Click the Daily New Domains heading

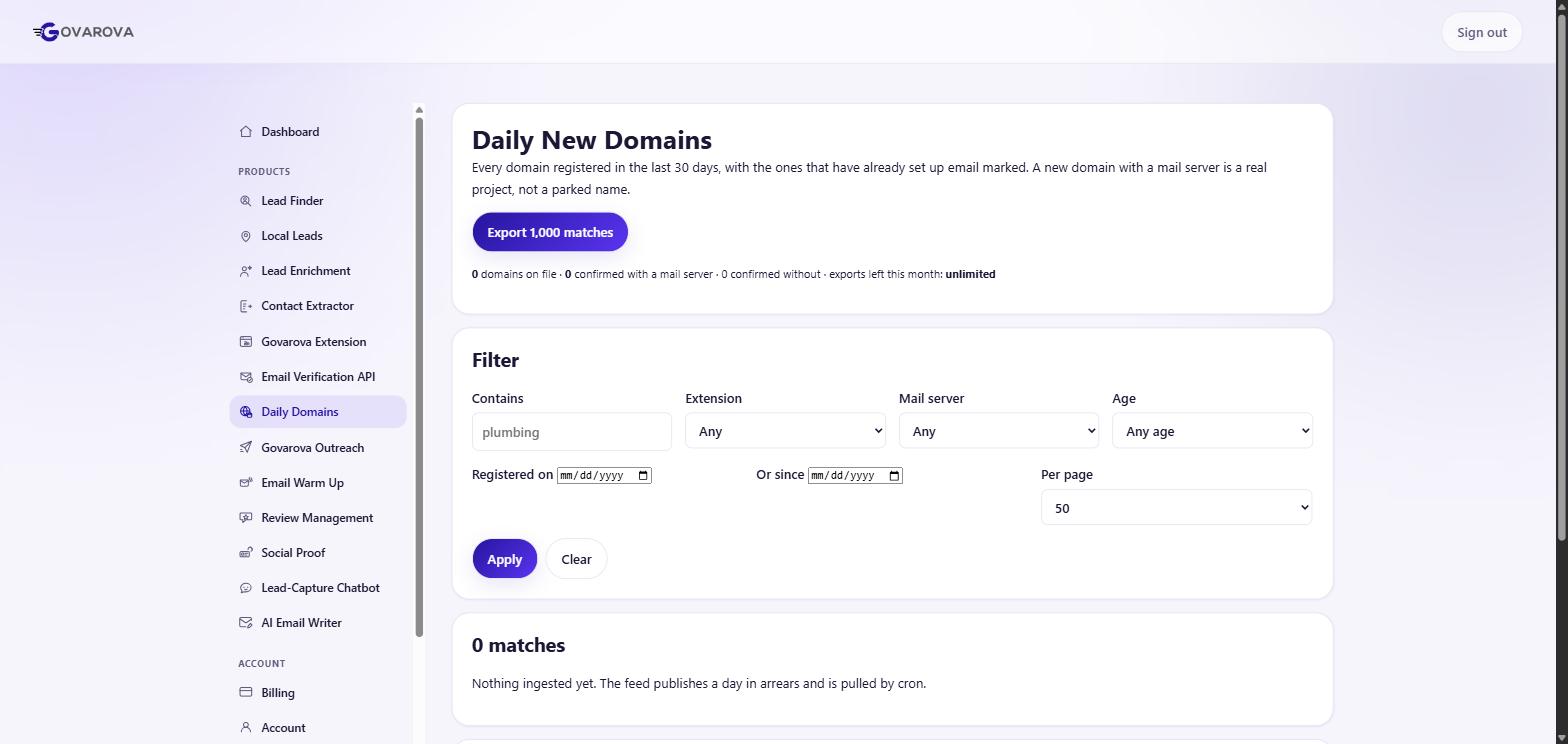click(592, 140)
